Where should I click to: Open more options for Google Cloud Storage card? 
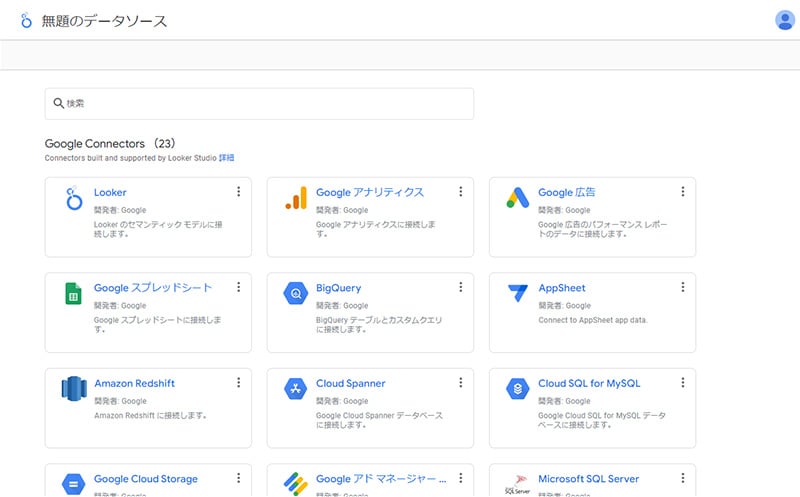(x=238, y=478)
